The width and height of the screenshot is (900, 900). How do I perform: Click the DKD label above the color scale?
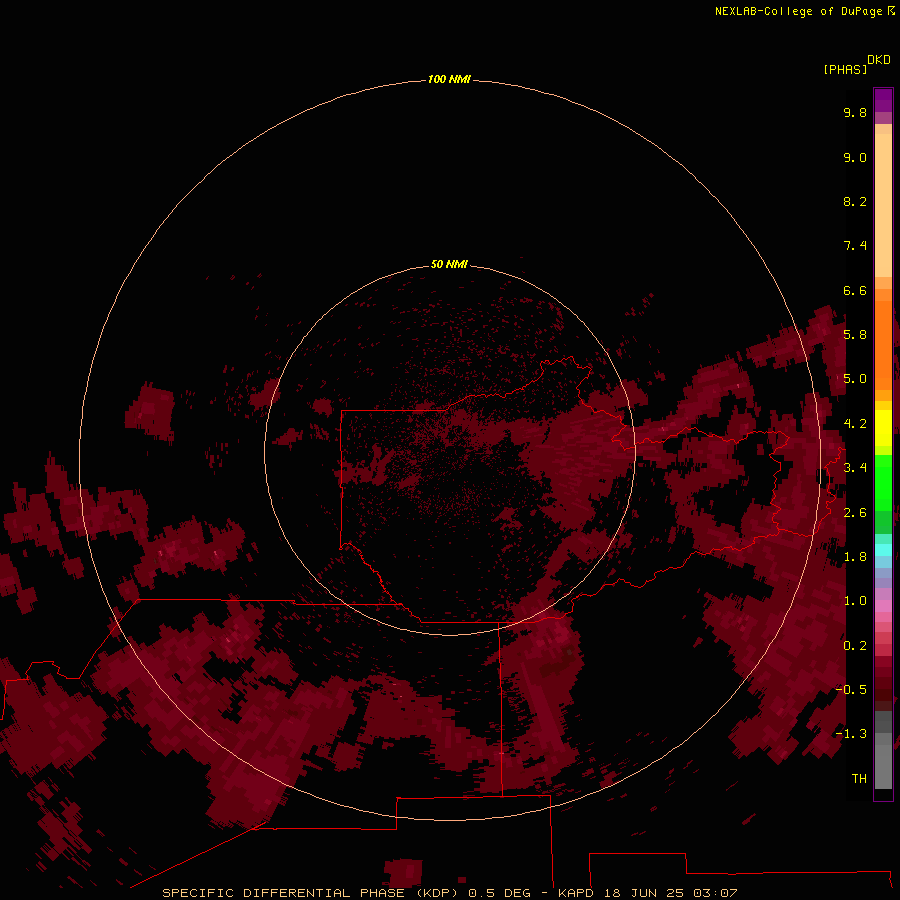(879, 60)
